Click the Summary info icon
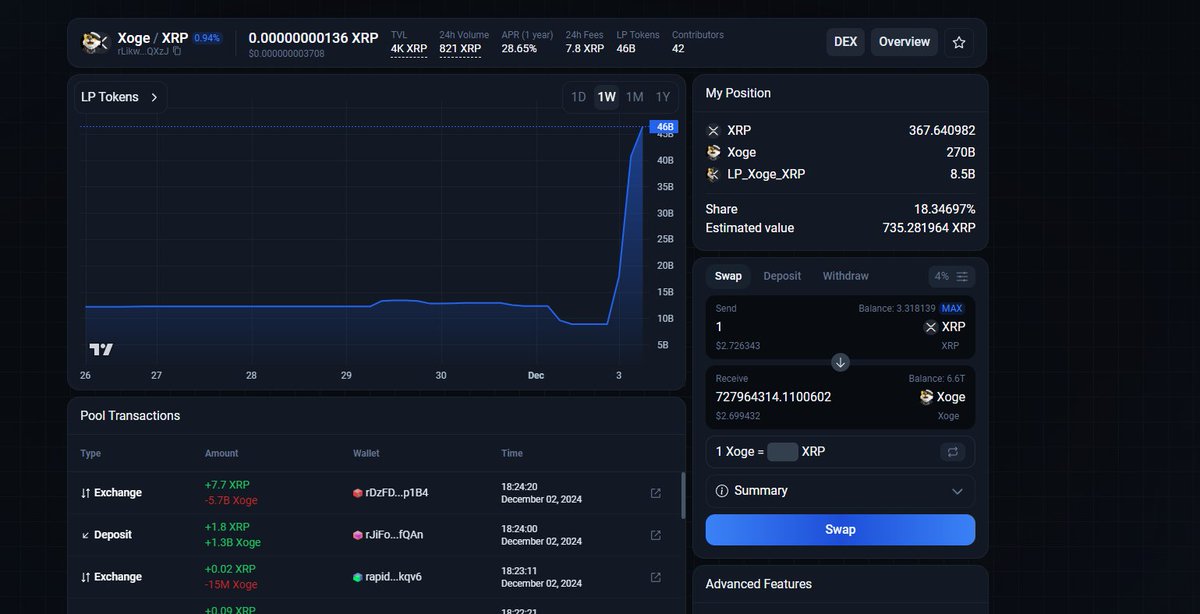 (722, 491)
